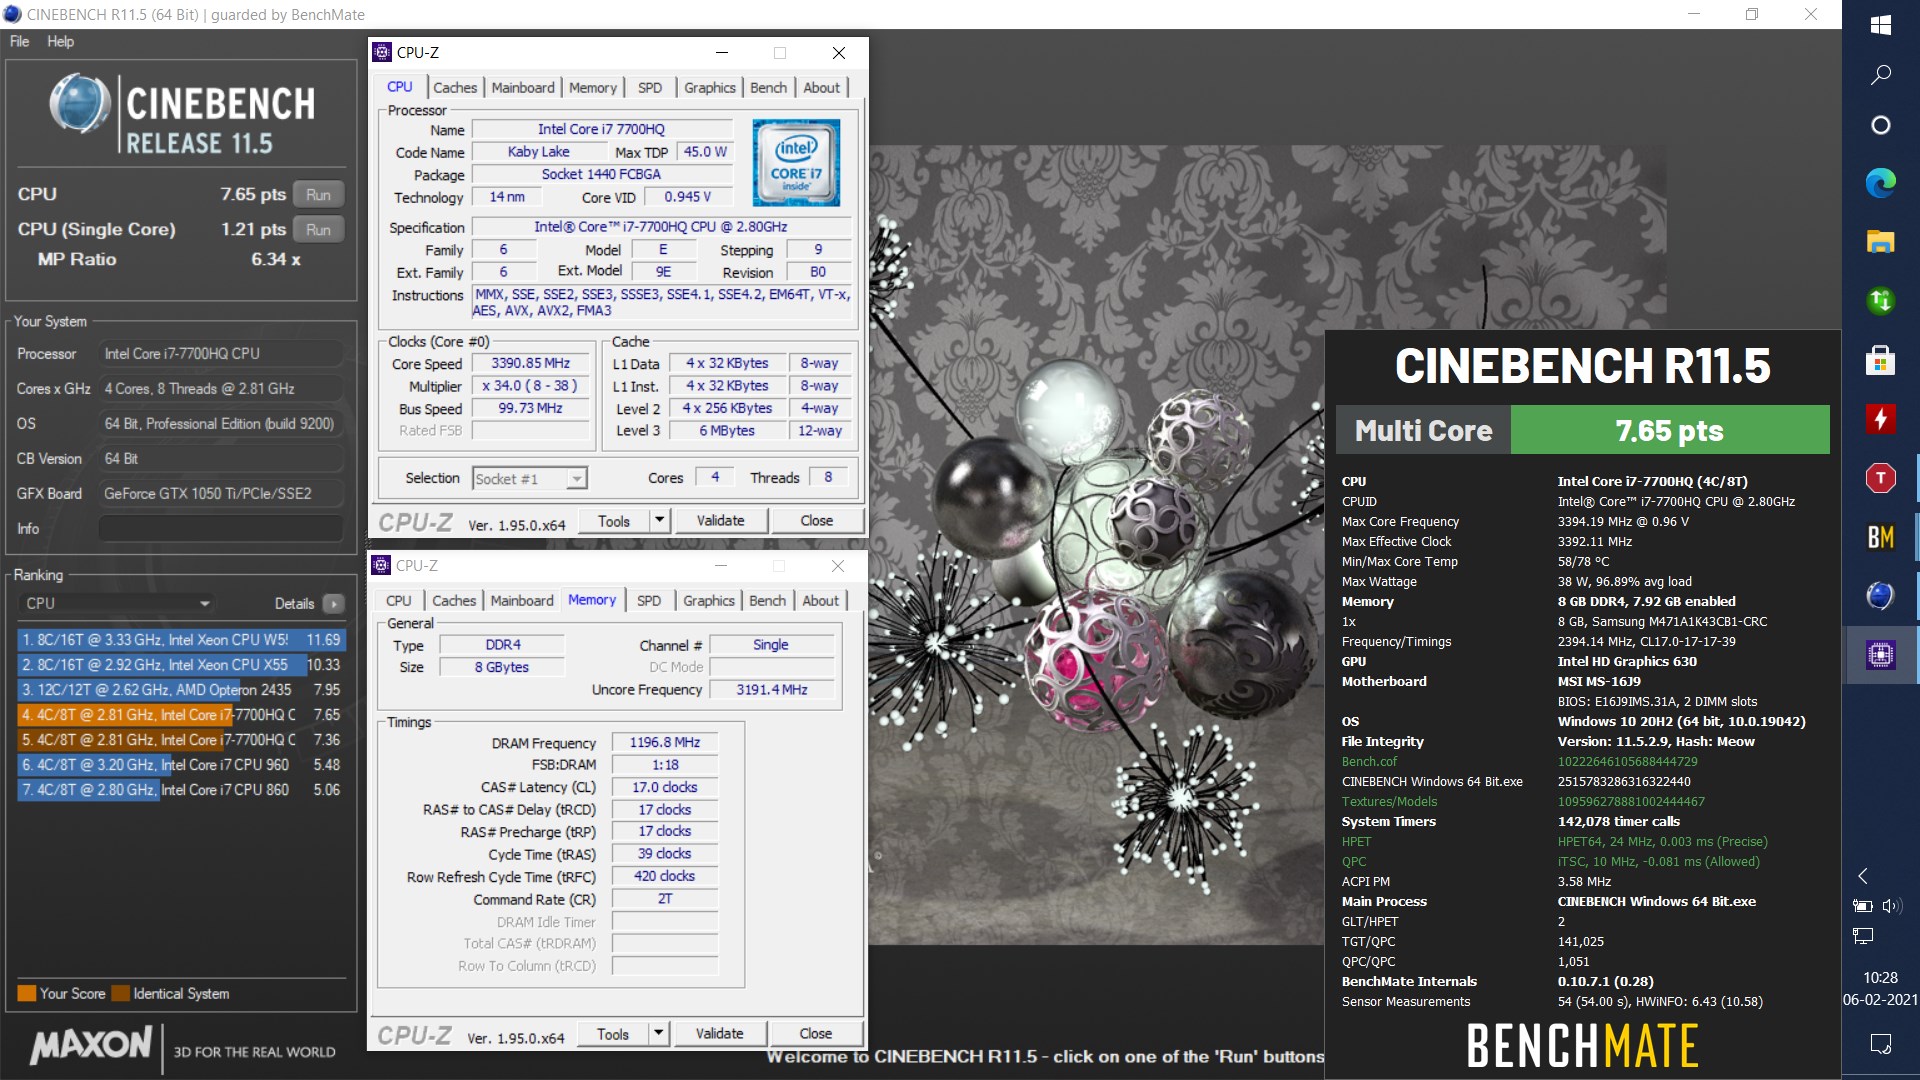This screenshot has width=1920, height=1080.
Task: Open About tab in bottom CPU-Z
Action: coord(821,600)
